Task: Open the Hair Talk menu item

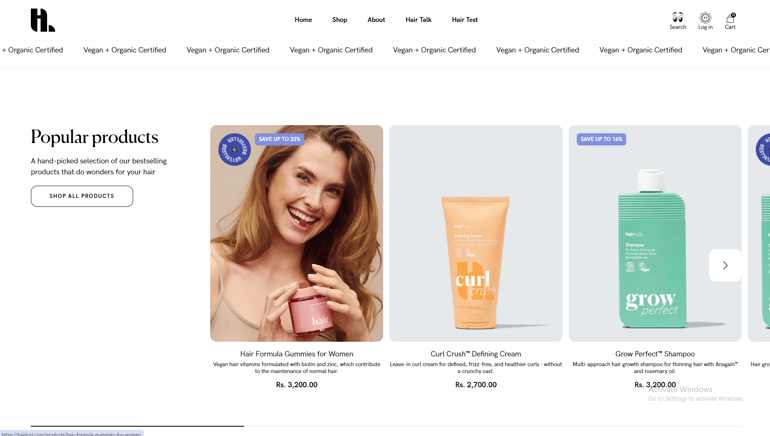Action: coord(418,20)
